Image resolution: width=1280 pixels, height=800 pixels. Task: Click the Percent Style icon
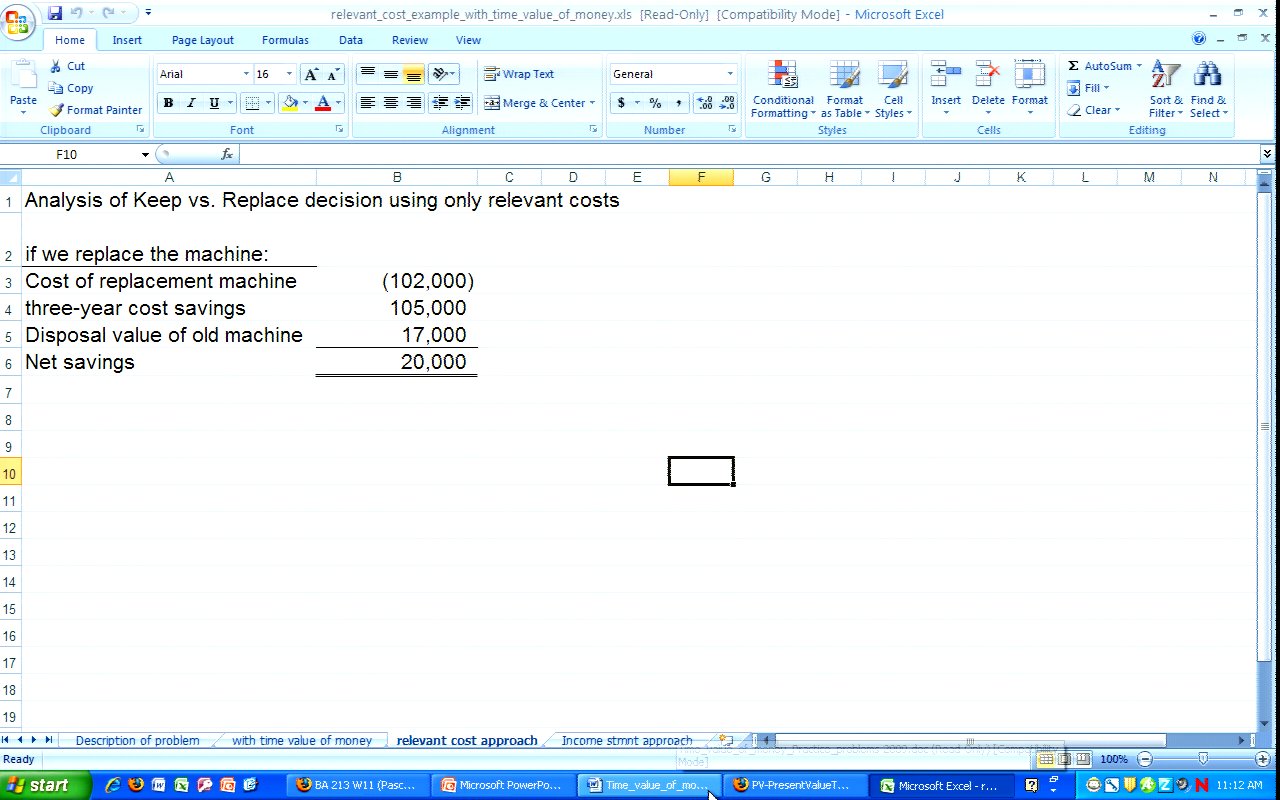pos(655,103)
